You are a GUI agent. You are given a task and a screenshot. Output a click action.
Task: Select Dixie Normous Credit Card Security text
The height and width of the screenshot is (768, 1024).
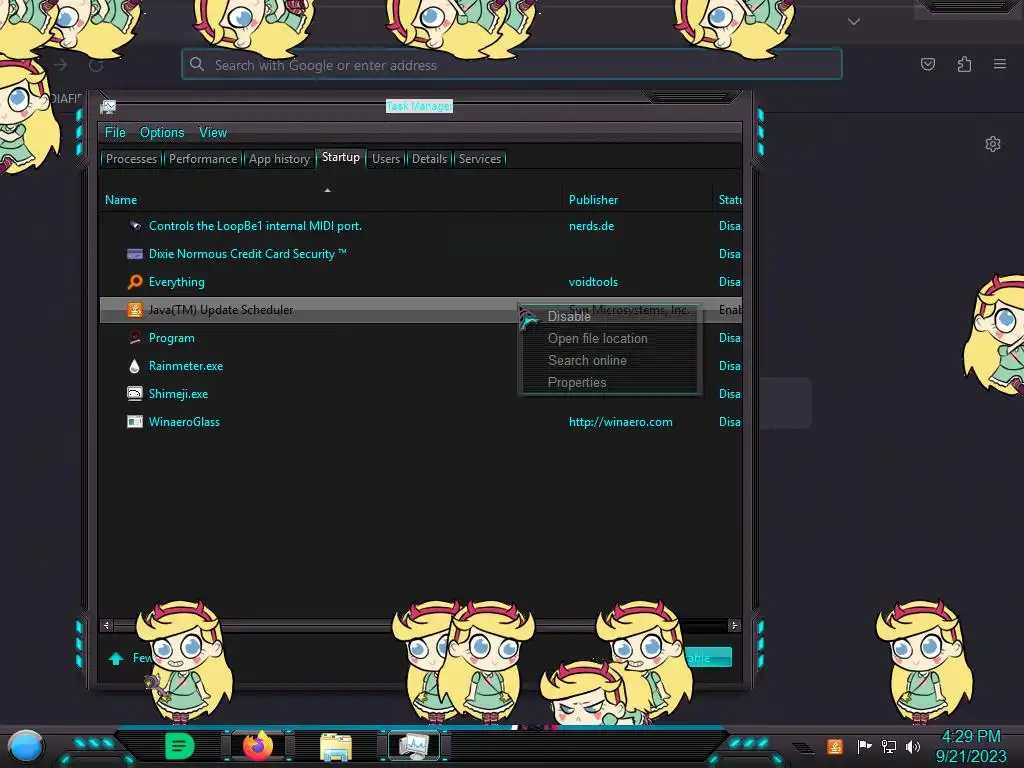click(x=248, y=254)
